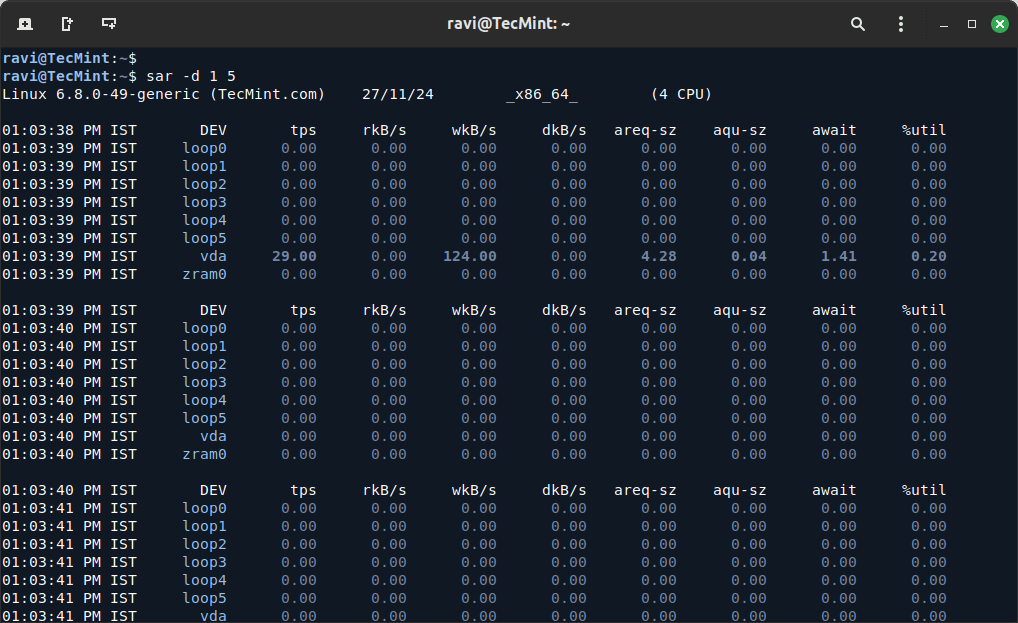Viewport: 1018px width, 623px height.
Task: Click the first %util column header
Action: pos(923,130)
